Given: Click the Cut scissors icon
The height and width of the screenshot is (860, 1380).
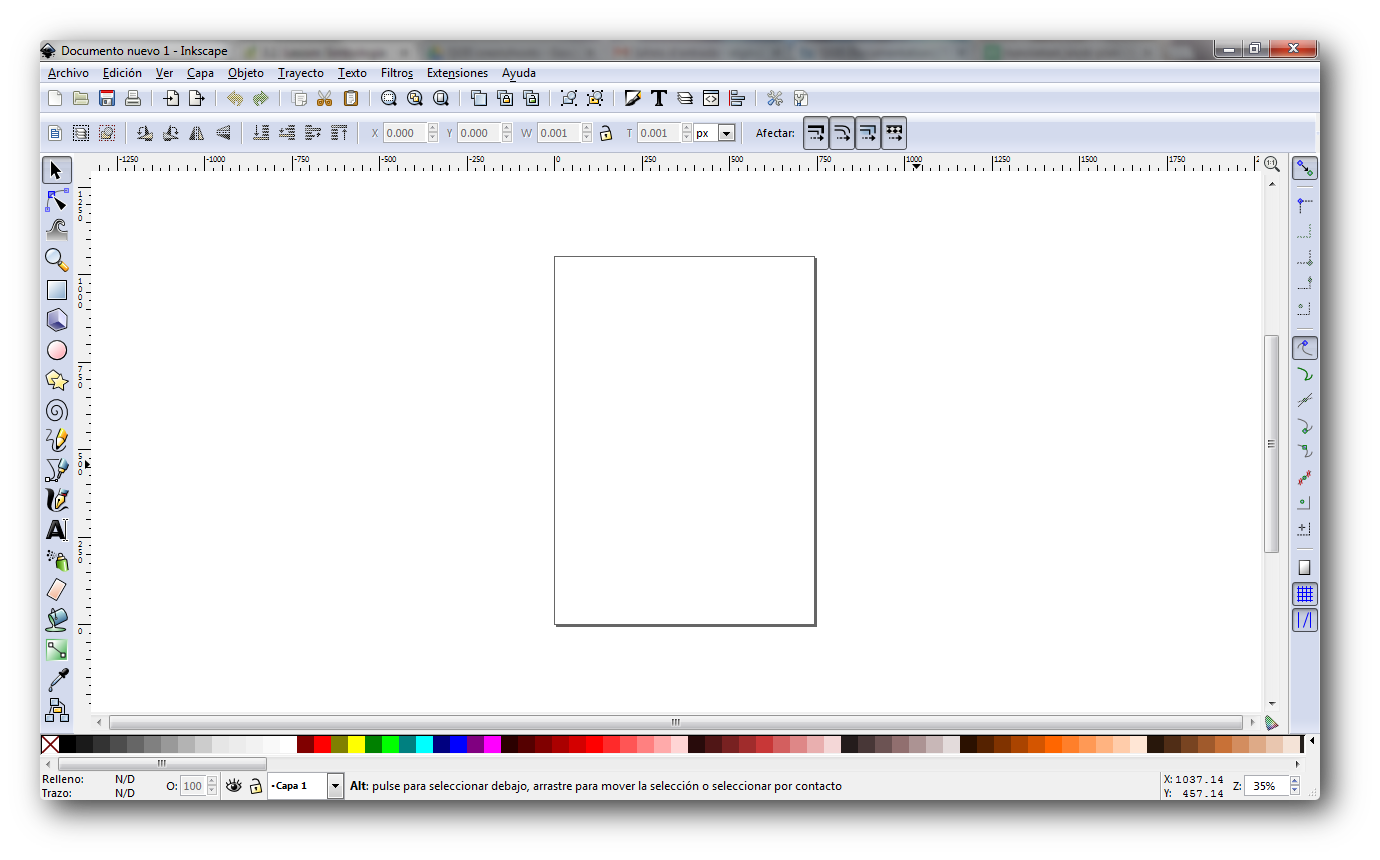Looking at the screenshot, I should click(324, 98).
